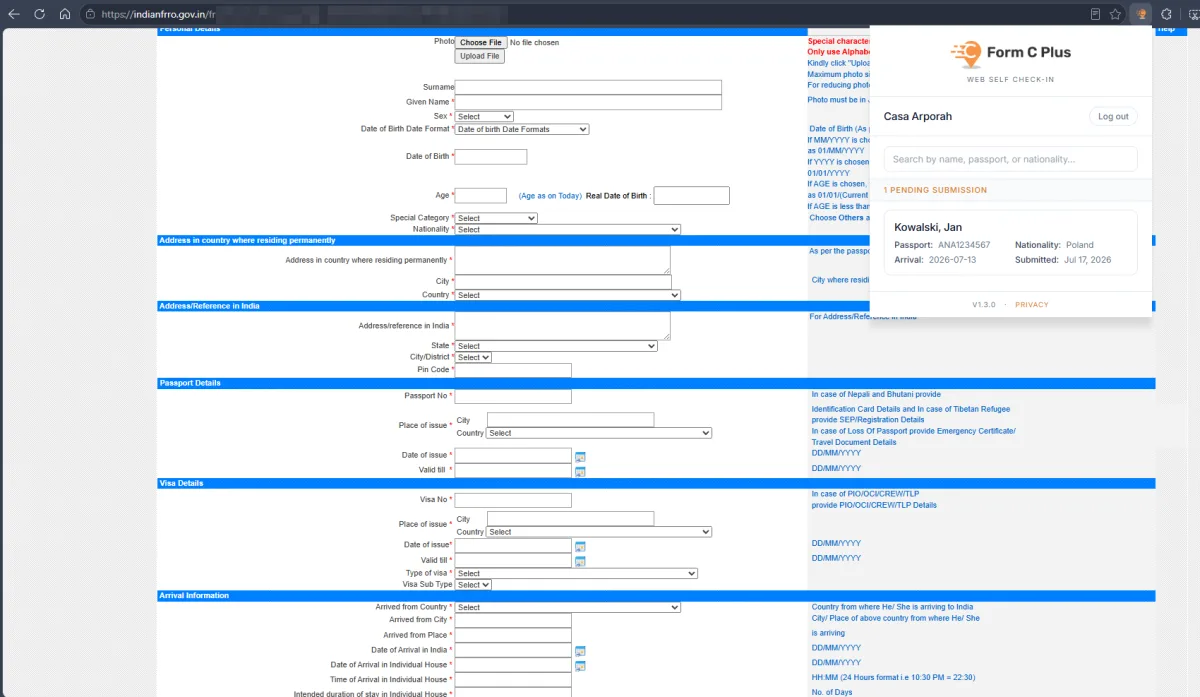The image size is (1200, 697).
Task: Open calendar for passport Date of issue
Action: pyautogui.click(x=580, y=456)
